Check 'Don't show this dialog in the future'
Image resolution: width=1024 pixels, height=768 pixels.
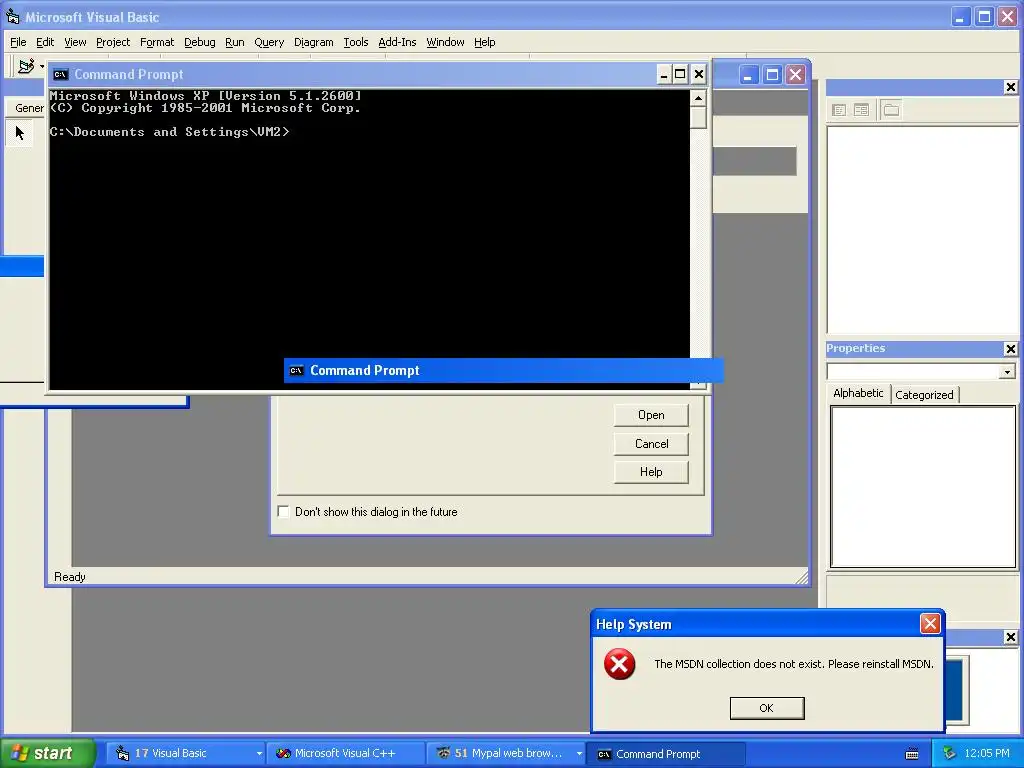point(283,512)
